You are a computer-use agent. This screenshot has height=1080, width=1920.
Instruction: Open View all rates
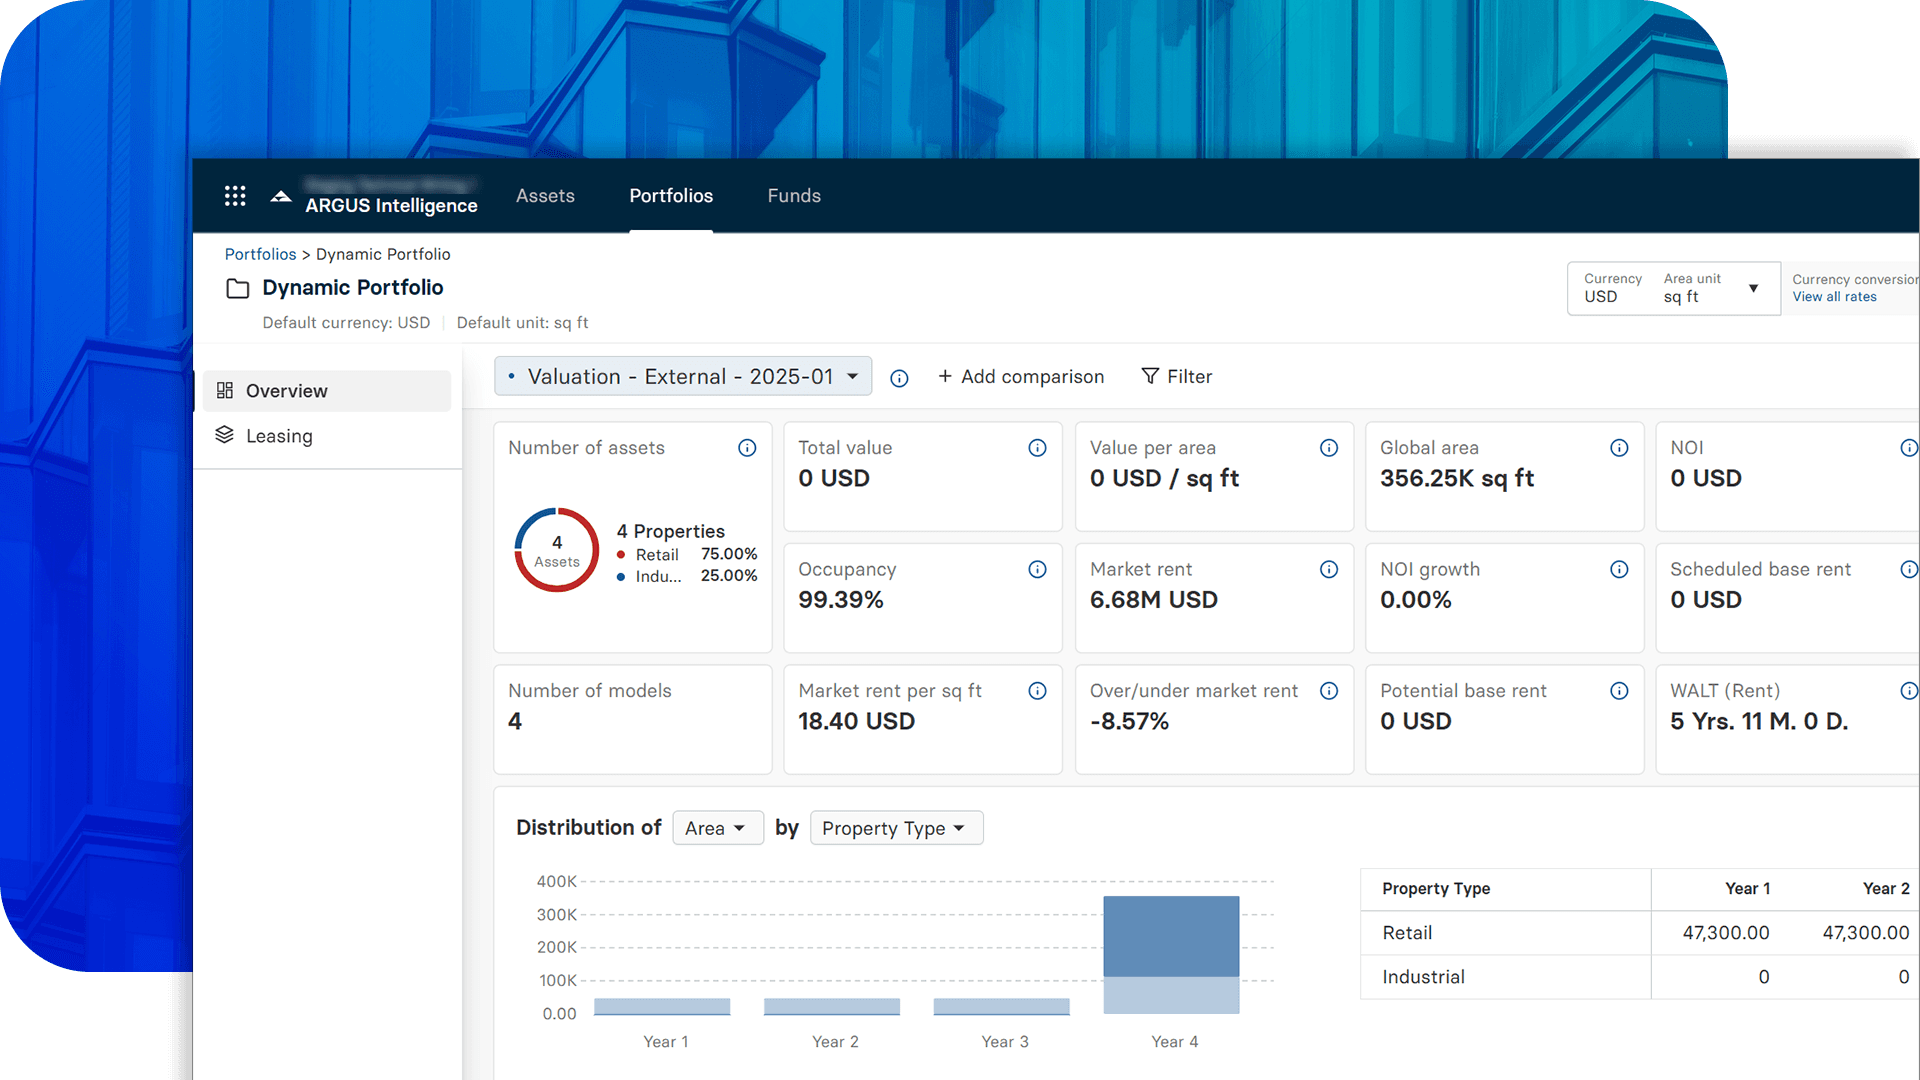click(x=1833, y=296)
